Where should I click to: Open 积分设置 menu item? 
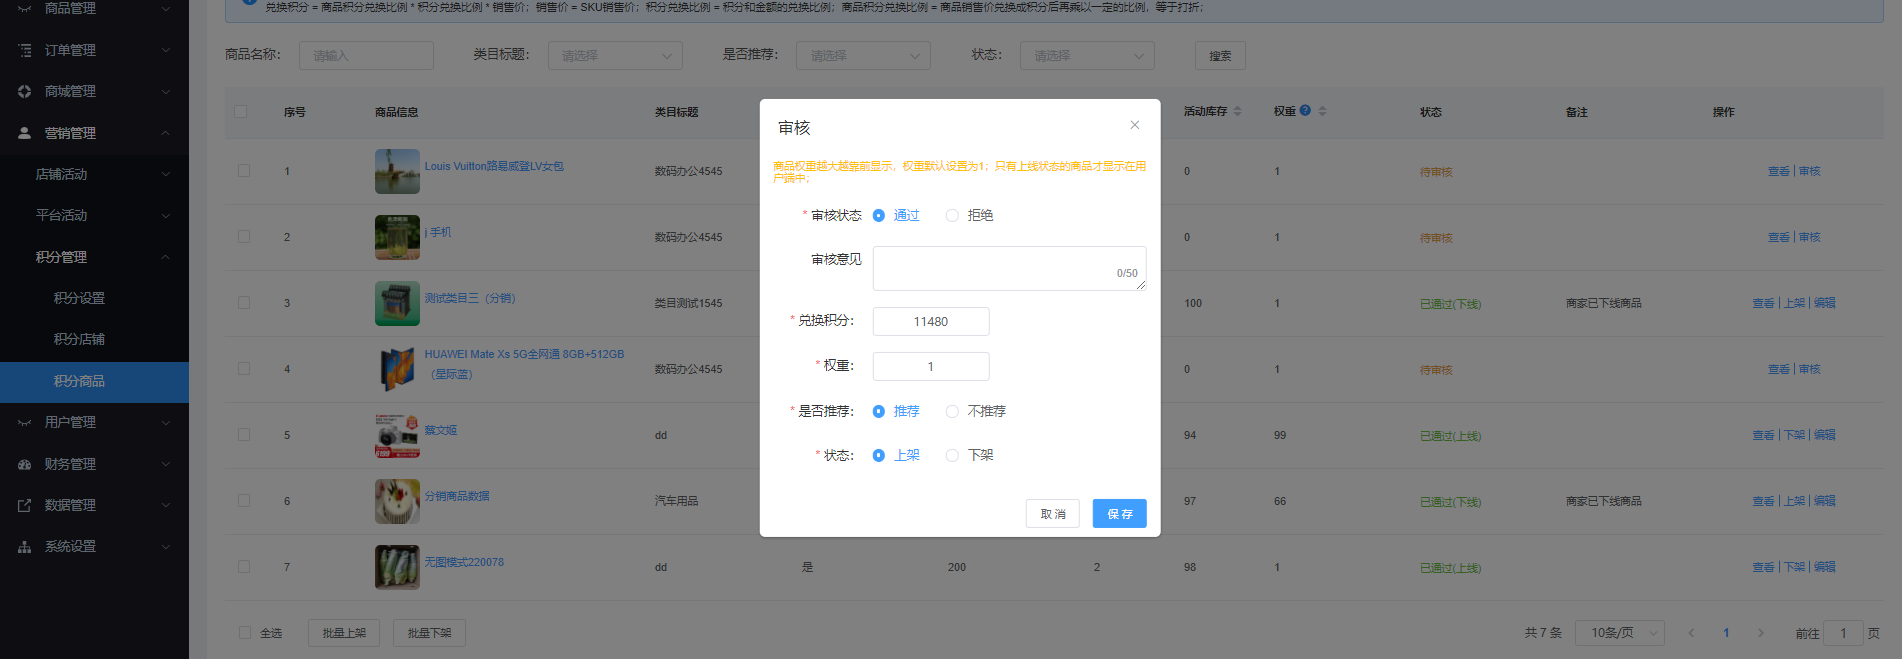(x=79, y=298)
